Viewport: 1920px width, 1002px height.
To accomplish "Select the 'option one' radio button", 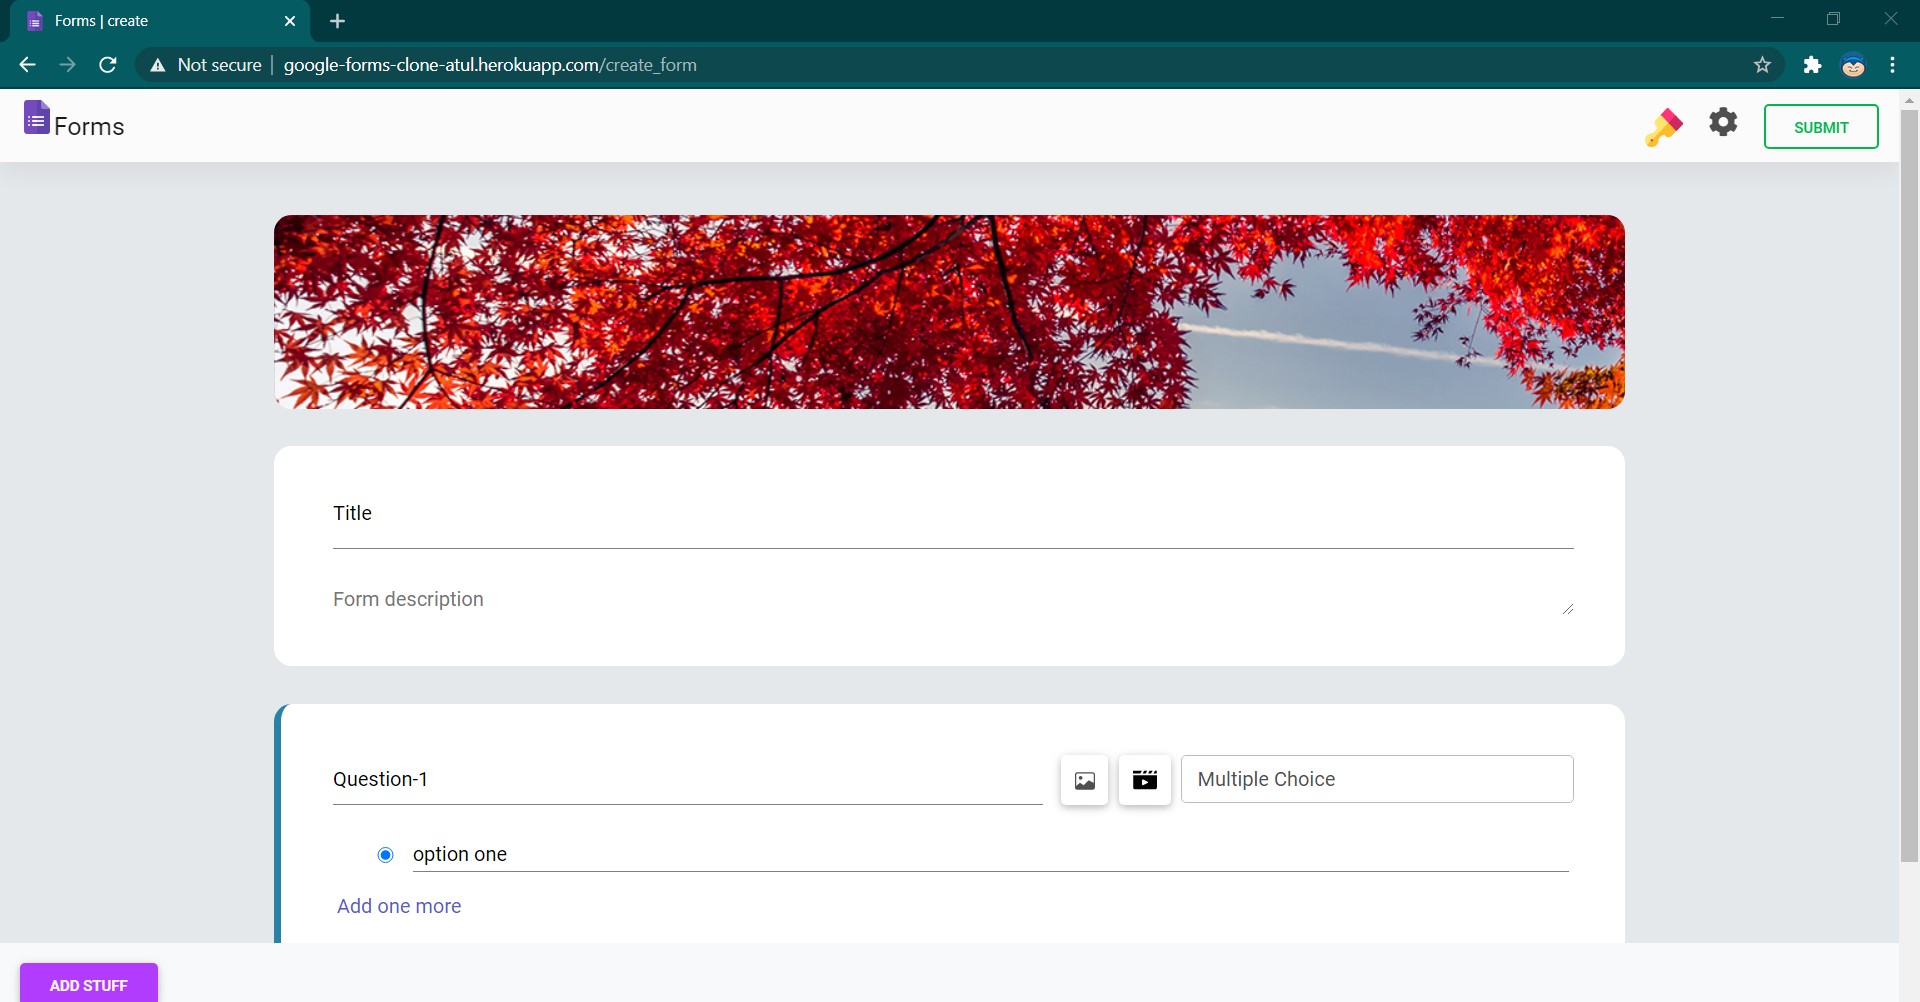I will click(x=385, y=855).
